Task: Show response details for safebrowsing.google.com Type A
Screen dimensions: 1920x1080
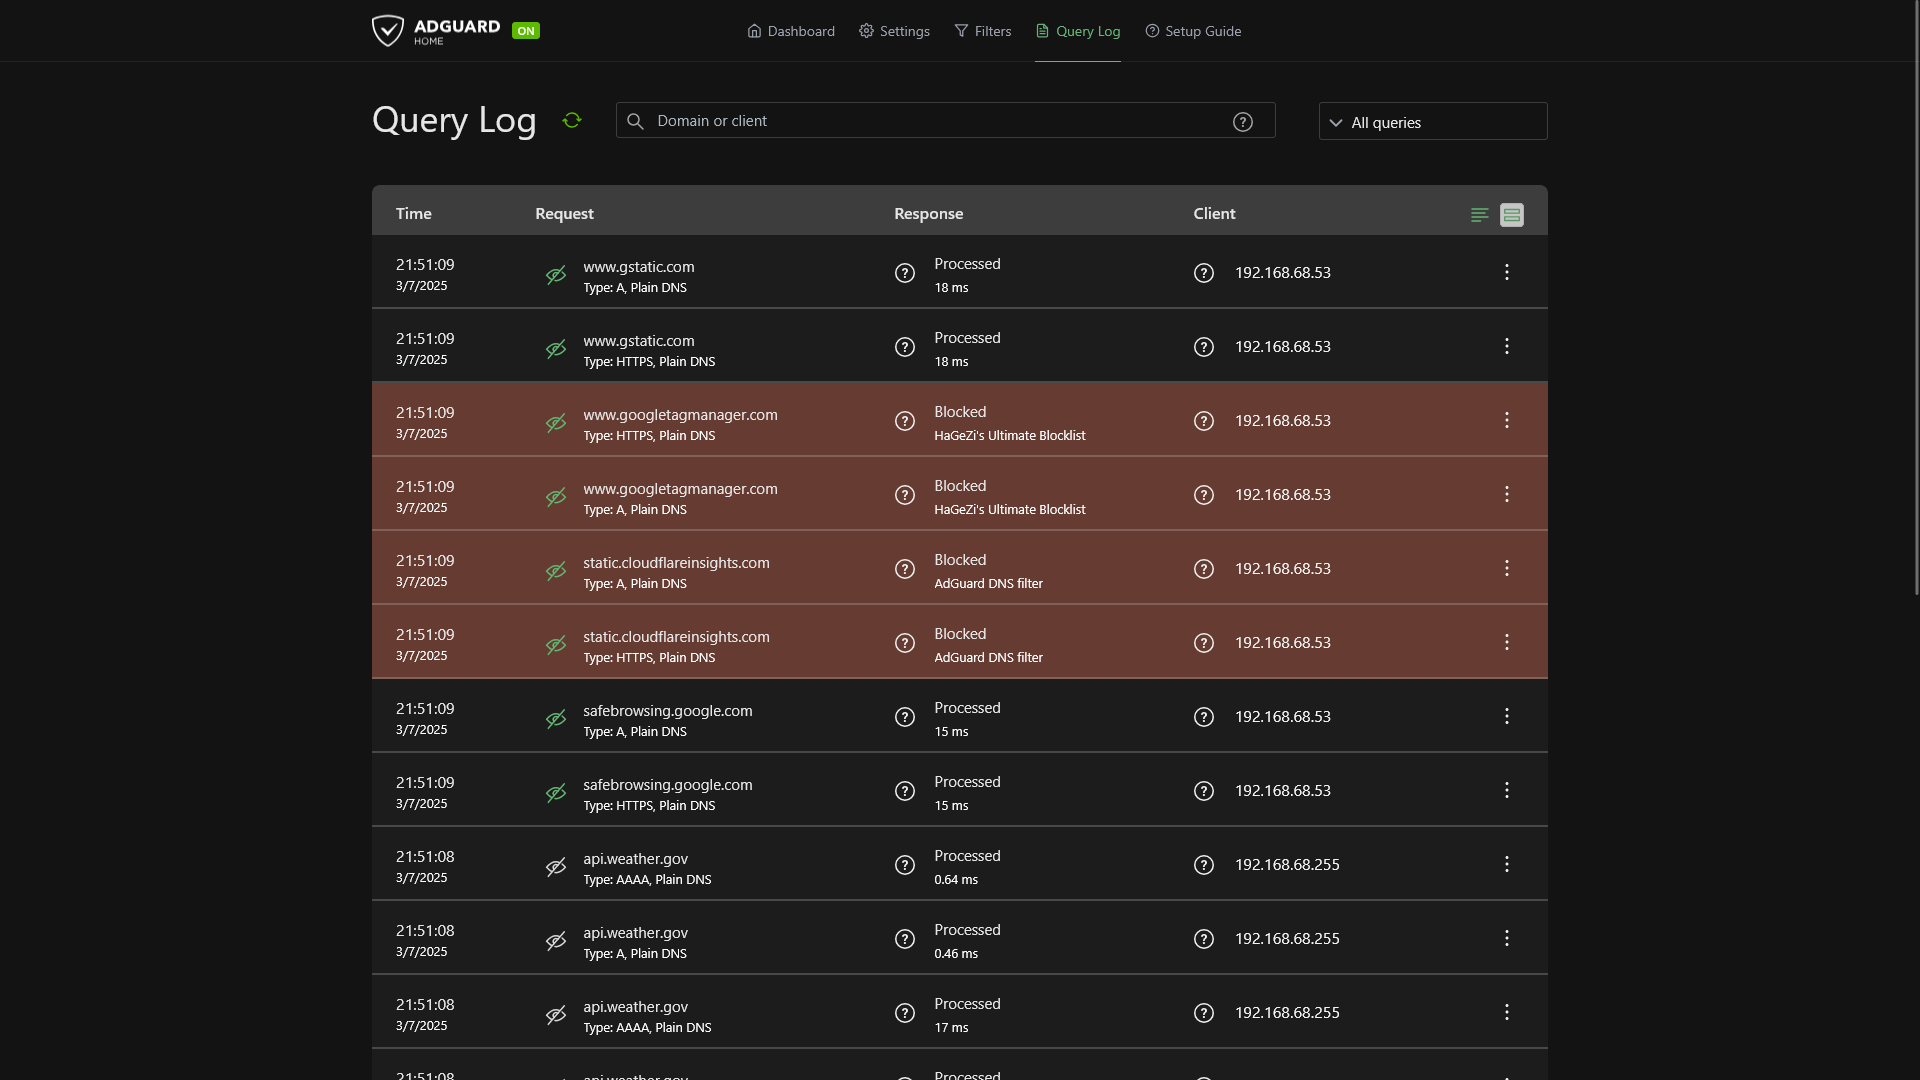Action: 905,717
